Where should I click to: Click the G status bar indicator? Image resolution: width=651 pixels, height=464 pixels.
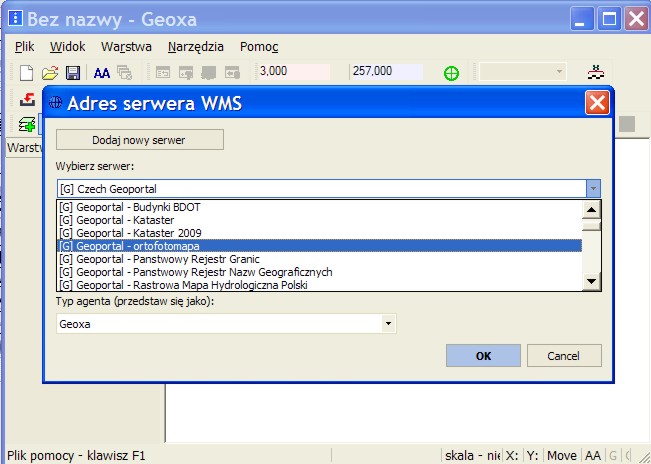click(x=612, y=456)
